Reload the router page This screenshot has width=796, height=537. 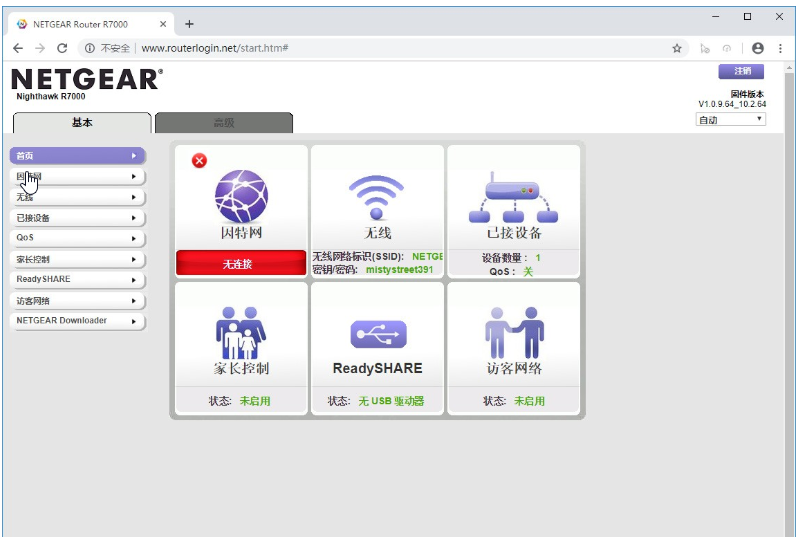62,48
